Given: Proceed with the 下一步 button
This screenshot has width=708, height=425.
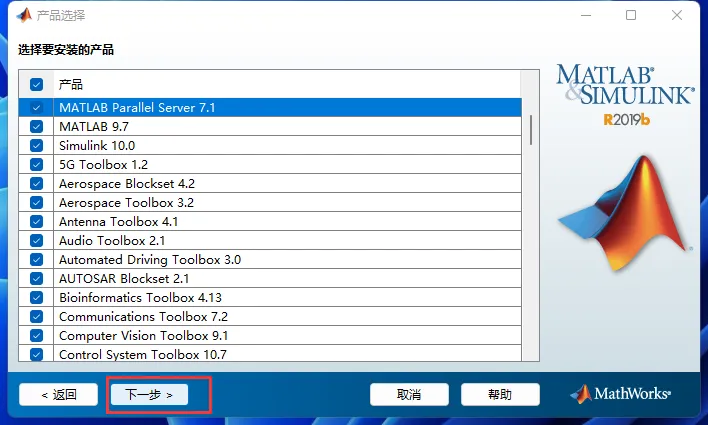Looking at the screenshot, I should [x=149, y=395].
